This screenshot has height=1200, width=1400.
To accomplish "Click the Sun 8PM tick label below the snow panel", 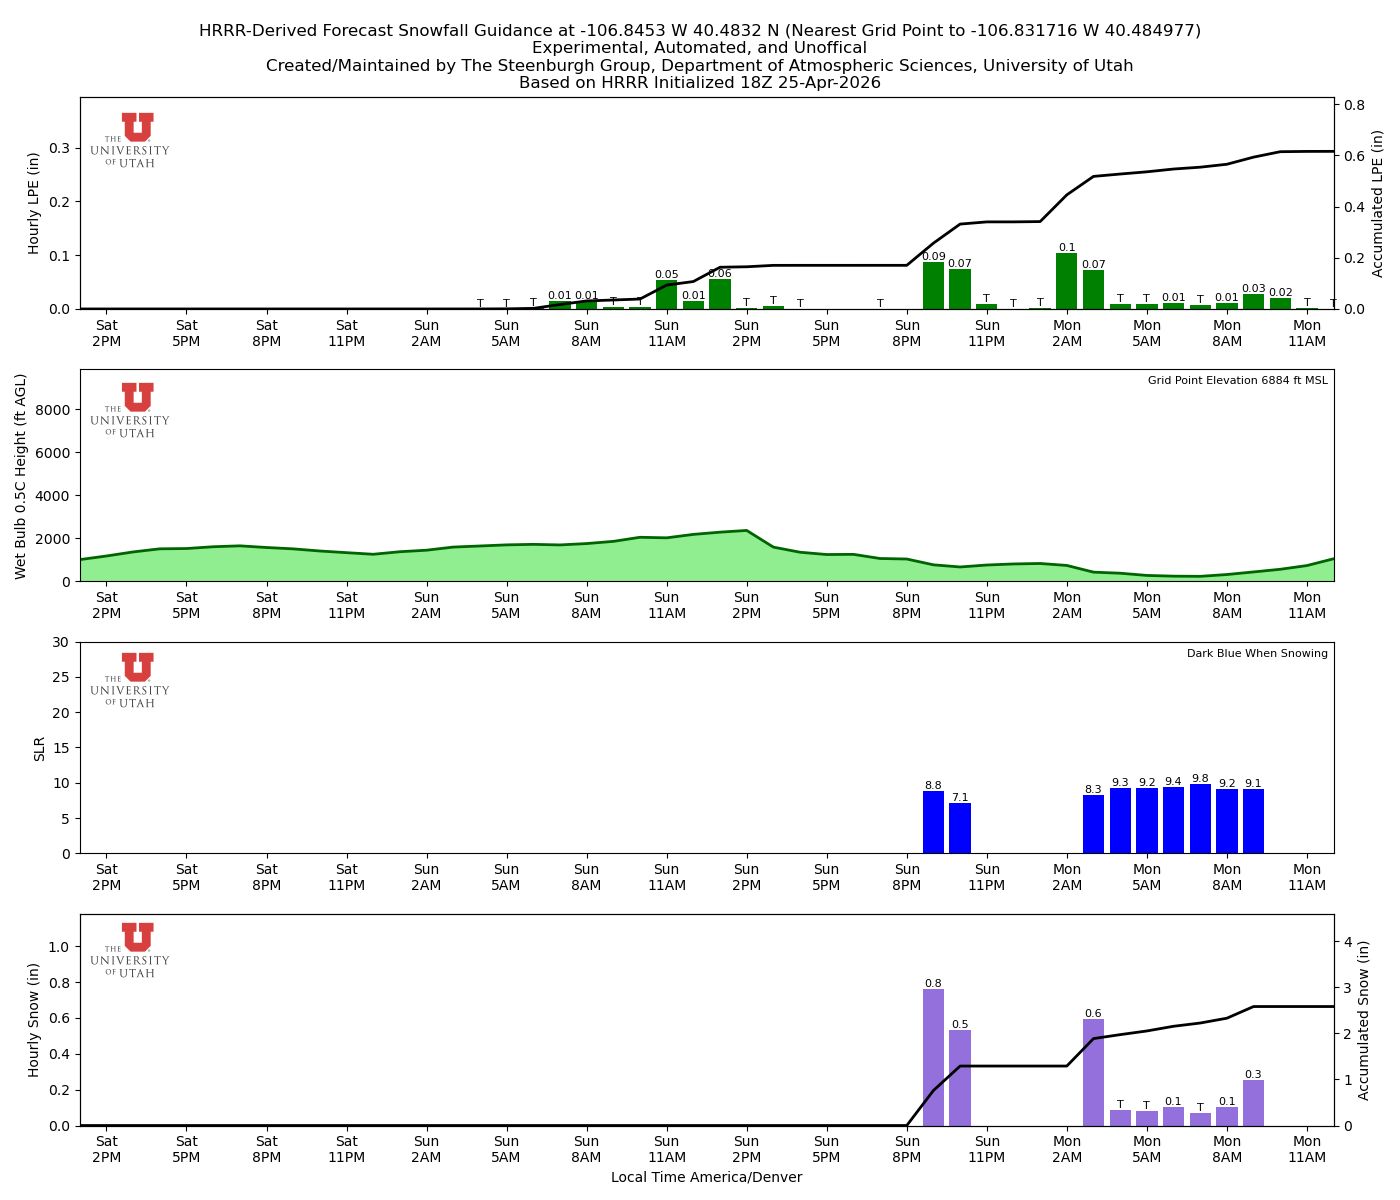I will pos(907,1147).
